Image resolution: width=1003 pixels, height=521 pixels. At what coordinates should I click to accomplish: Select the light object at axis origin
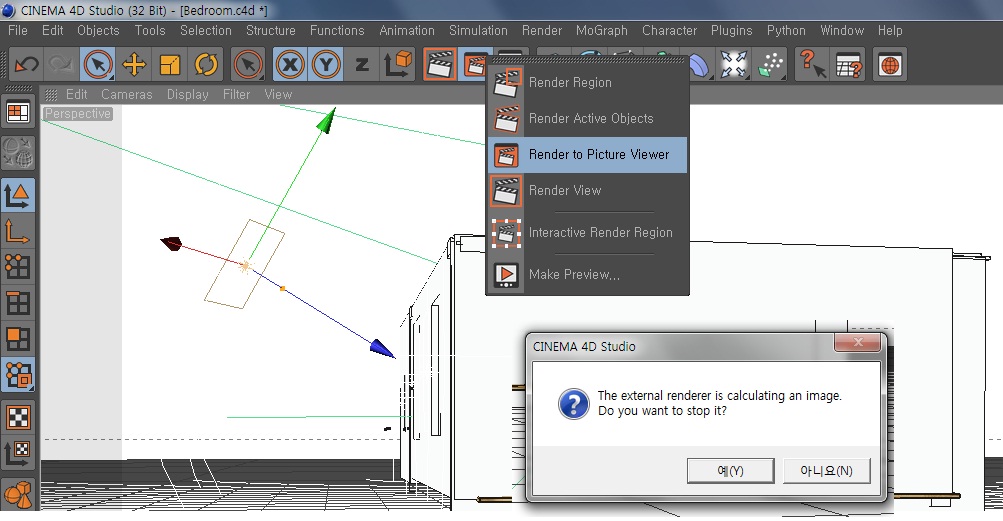tap(244, 265)
